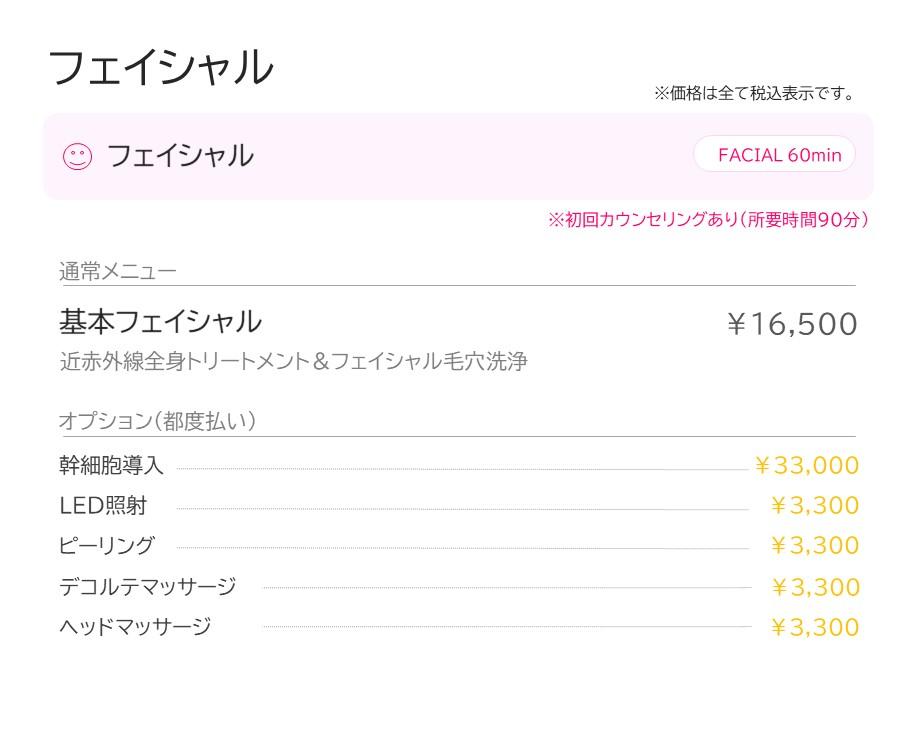The image size is (907, 756).
Task: Select the 基本フェイシャル menu item
Action: point(160,322)
